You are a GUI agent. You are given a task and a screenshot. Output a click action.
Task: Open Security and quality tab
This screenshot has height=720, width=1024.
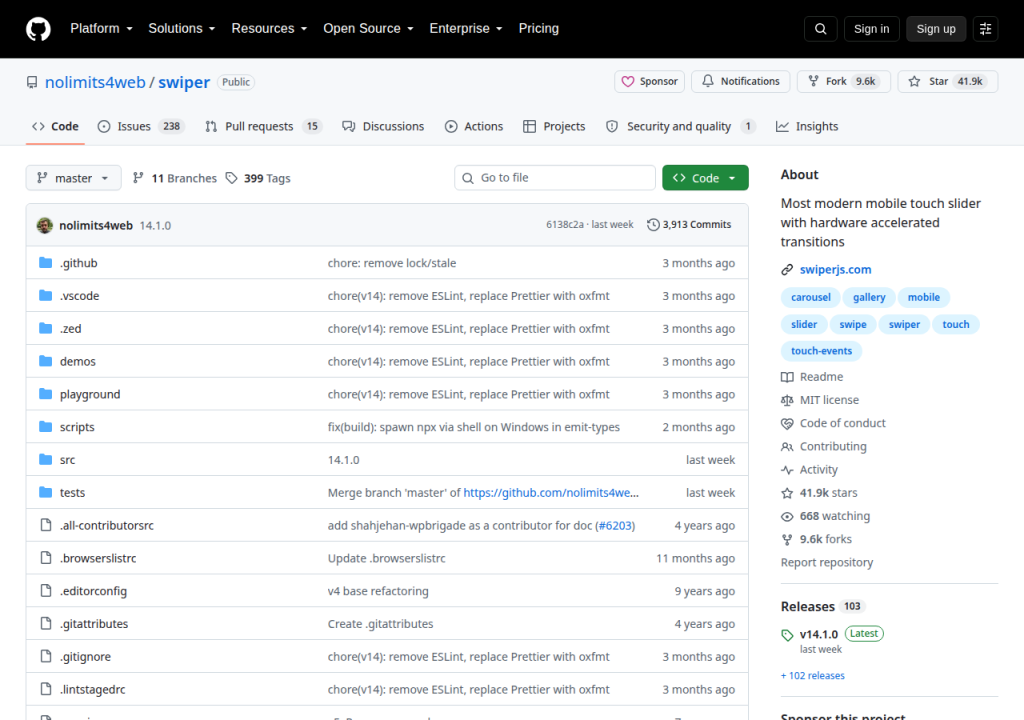point(680,127)
